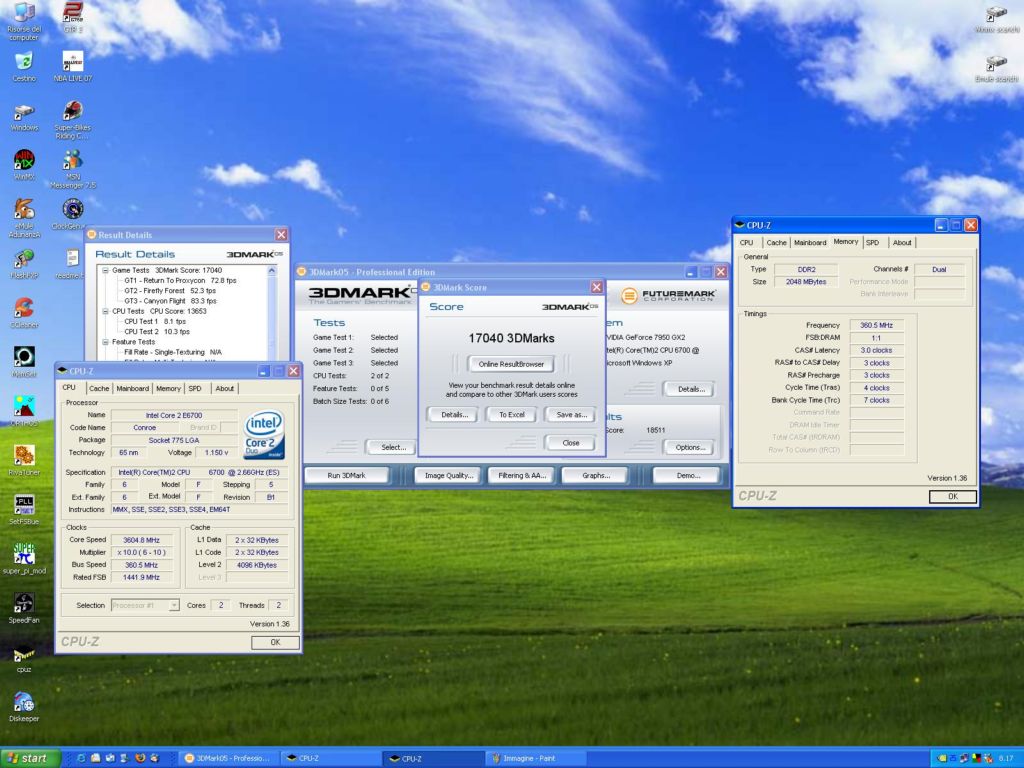Screen dimensions: 1024x768
Task: Click Details button in 3DMark Score dialog
Action: [x=454, y=415]
